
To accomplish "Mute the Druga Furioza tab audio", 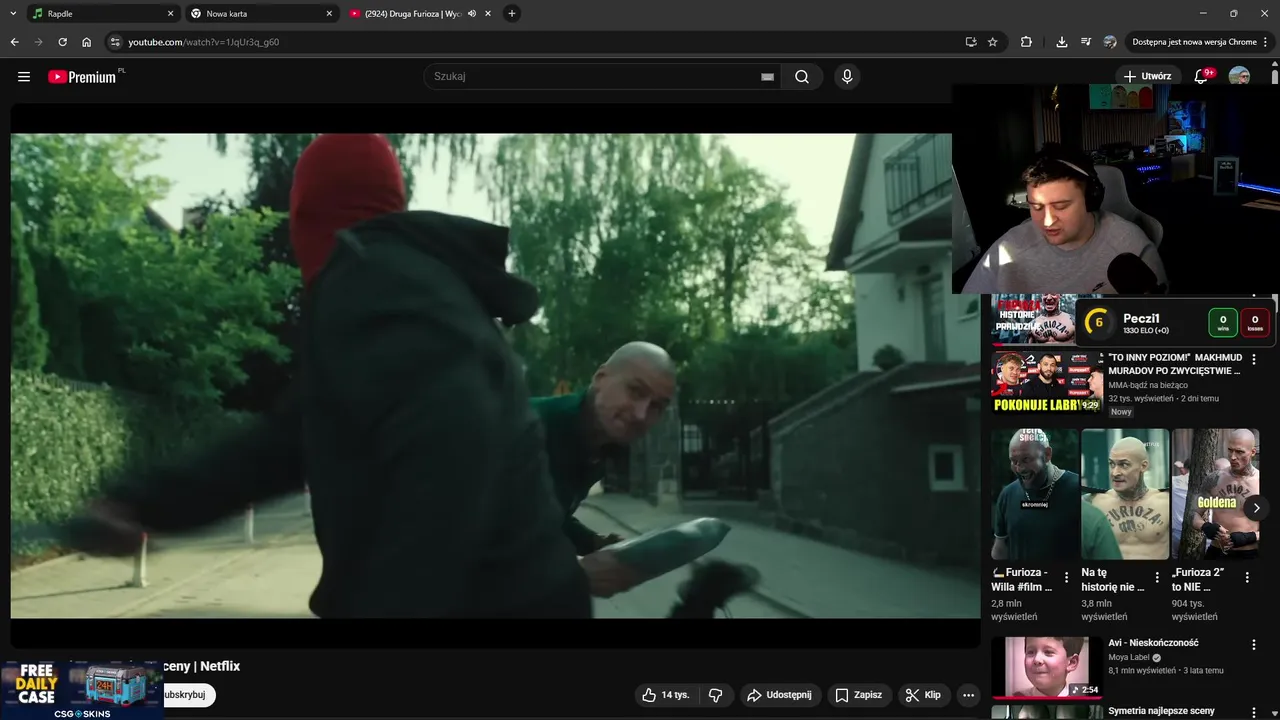I will click(x=471, y=14).
